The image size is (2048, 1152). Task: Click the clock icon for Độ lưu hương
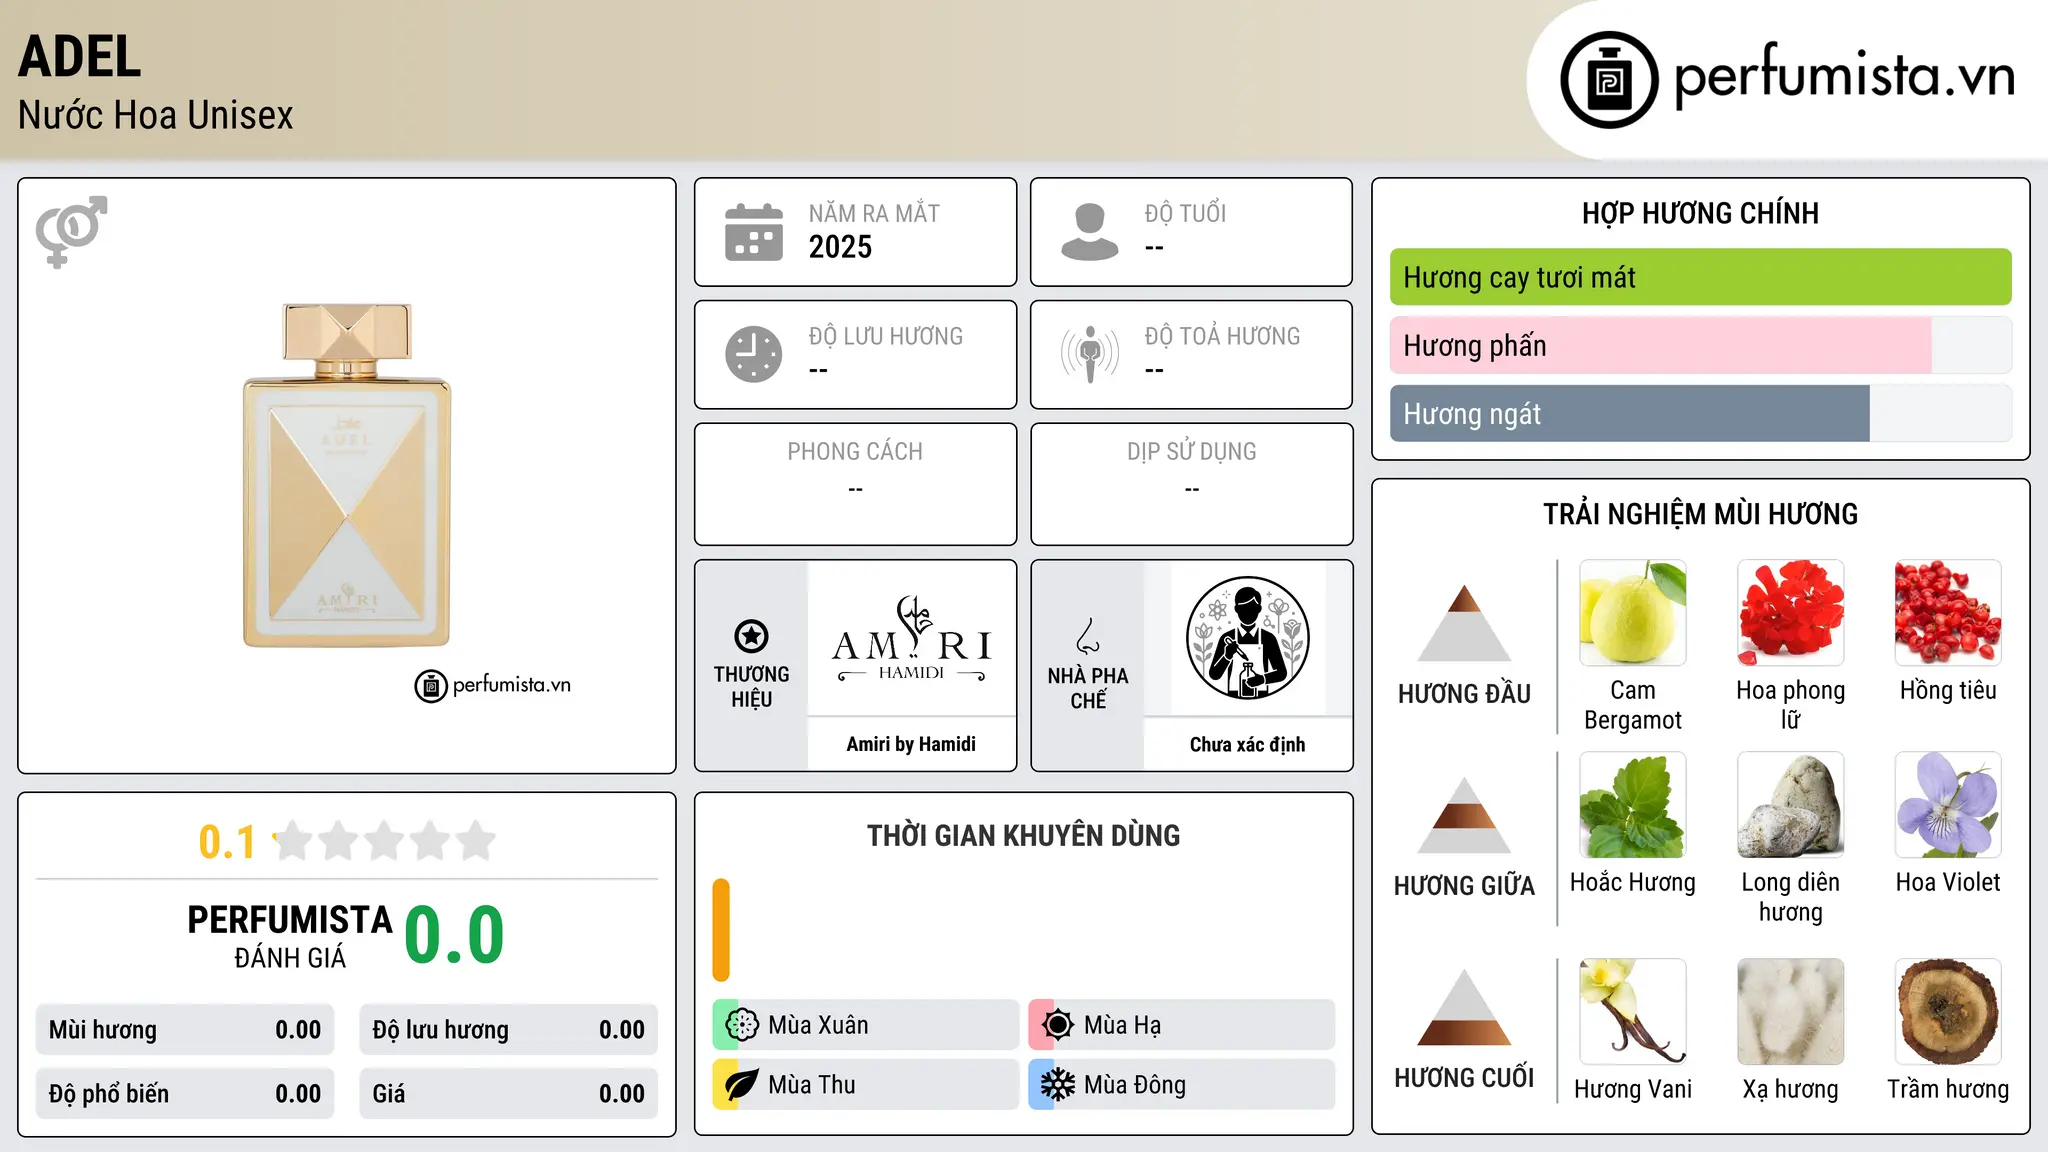click(754, 354)
